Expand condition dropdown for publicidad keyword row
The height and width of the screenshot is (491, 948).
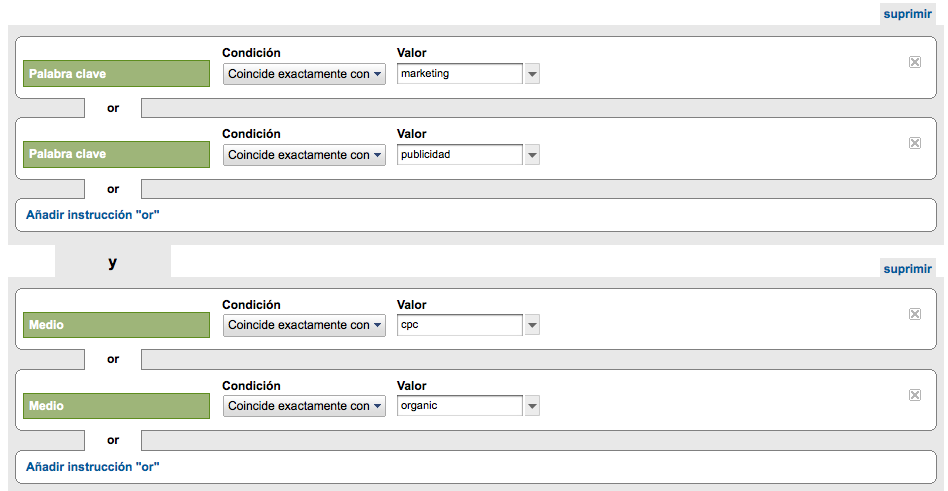(x=304, y=155)
